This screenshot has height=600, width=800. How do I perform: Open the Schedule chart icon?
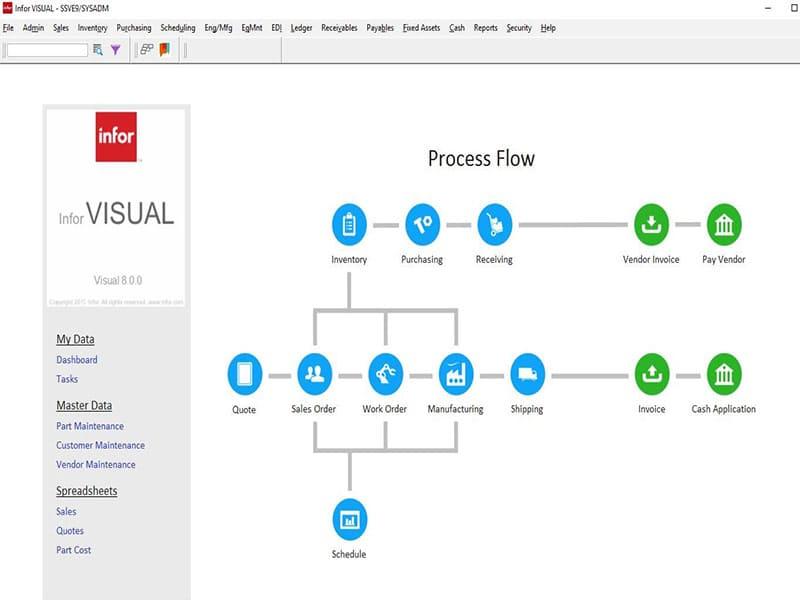349,520
